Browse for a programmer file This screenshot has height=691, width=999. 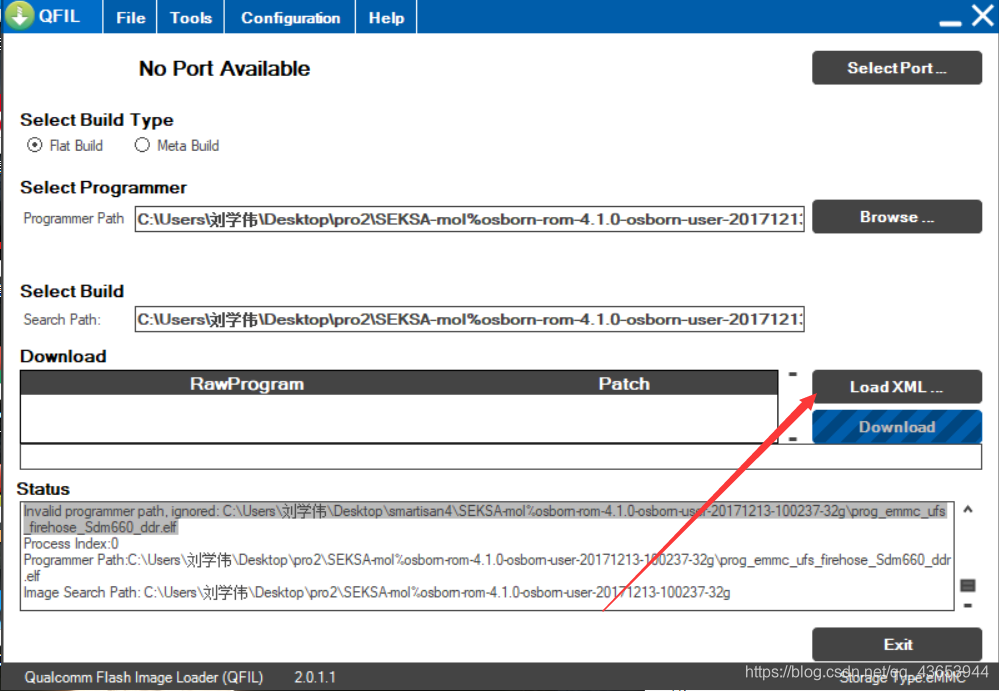point(896,217)
